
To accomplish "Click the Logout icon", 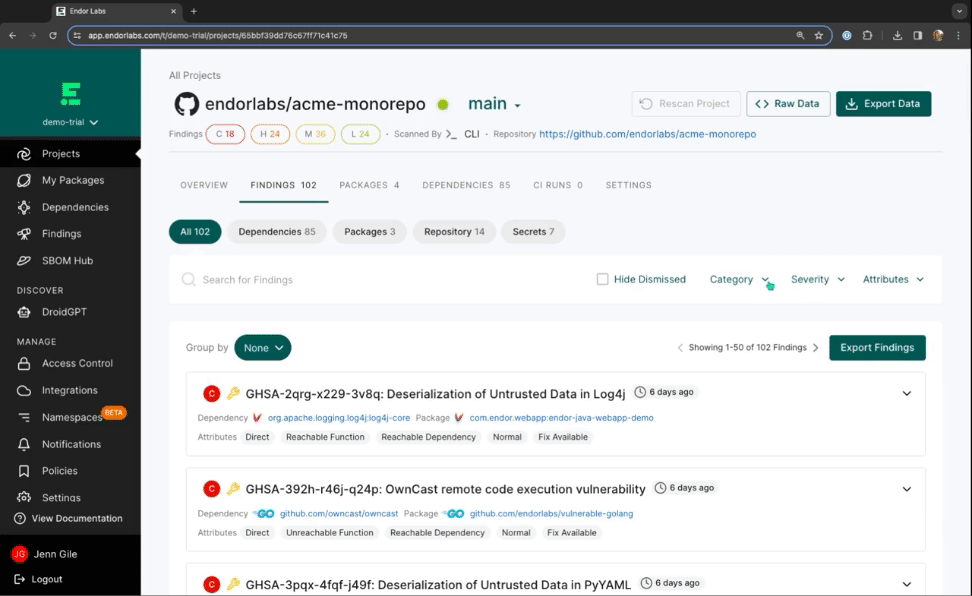I will click(x=20, y=579).
